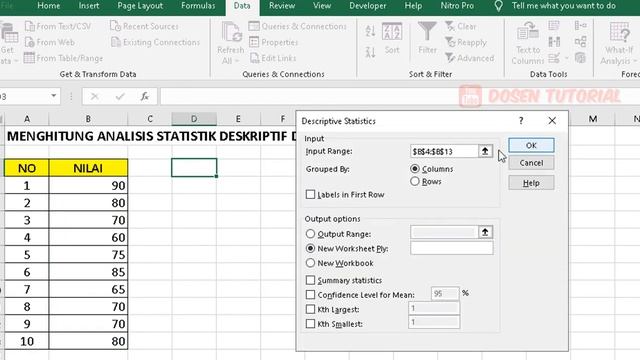Open the Nitro Pro tab
This screenshot has height=360, width=640.
(457, 6)
